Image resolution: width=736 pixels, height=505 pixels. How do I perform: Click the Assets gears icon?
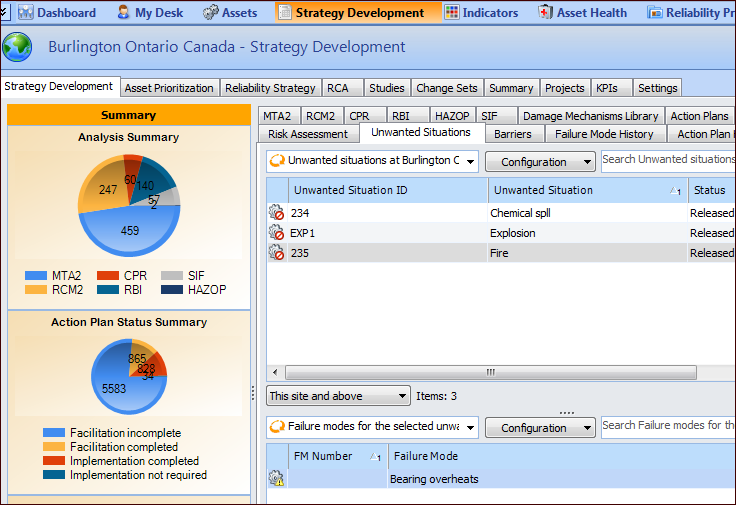[210, 13]
